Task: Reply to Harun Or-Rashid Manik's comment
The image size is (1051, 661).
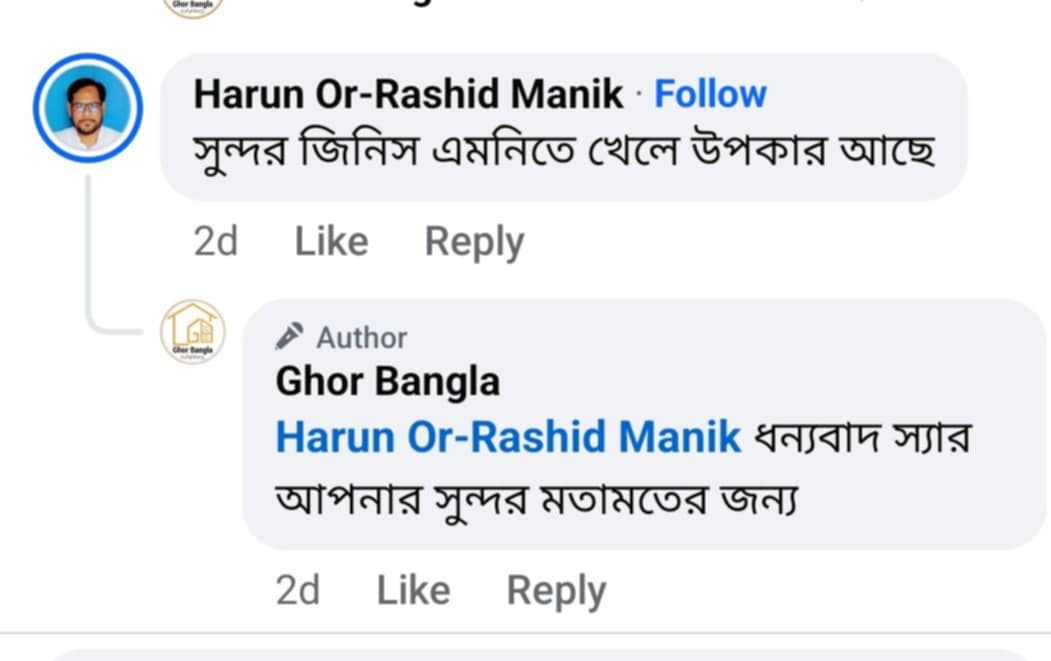Action: [474, 242]
